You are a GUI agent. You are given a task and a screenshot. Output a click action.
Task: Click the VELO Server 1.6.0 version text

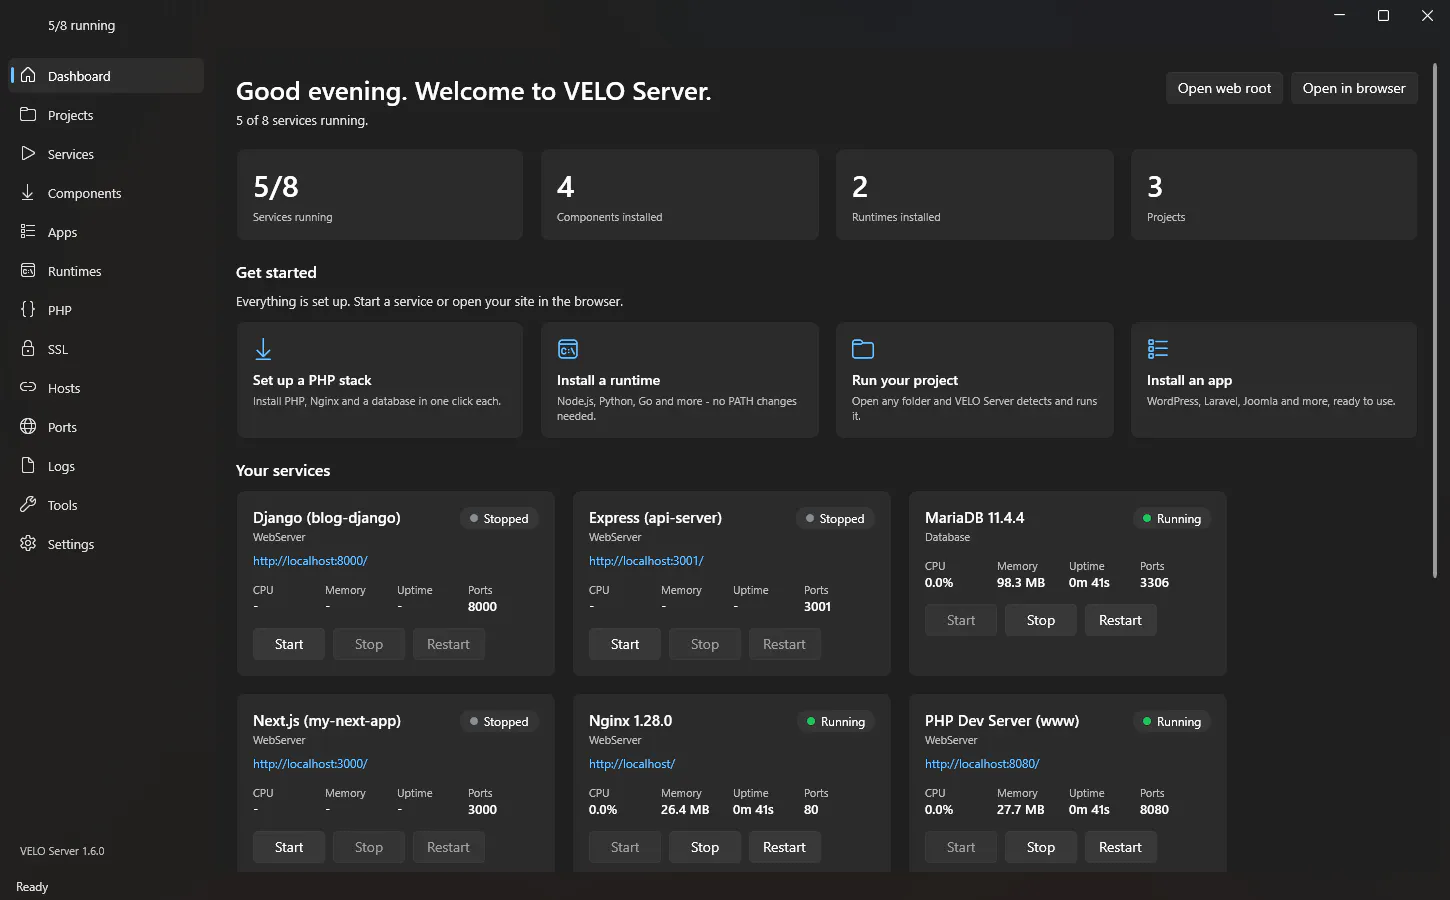point(62,851)
